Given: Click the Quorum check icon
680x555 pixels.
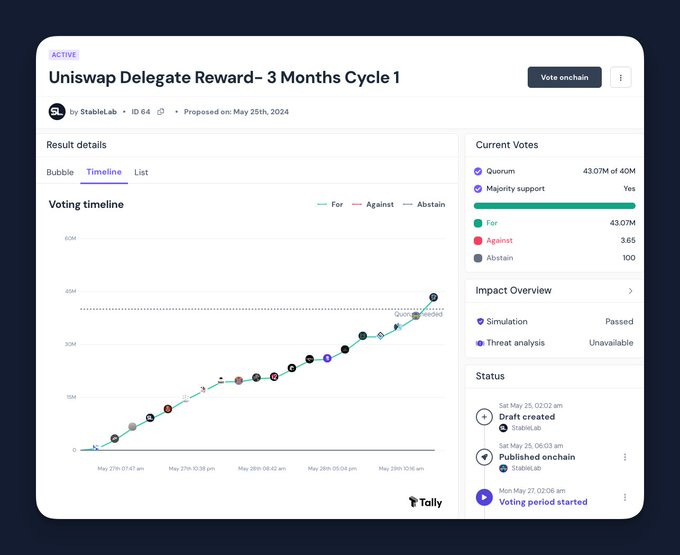Looking at the screenshot, I should pos(478,171).
